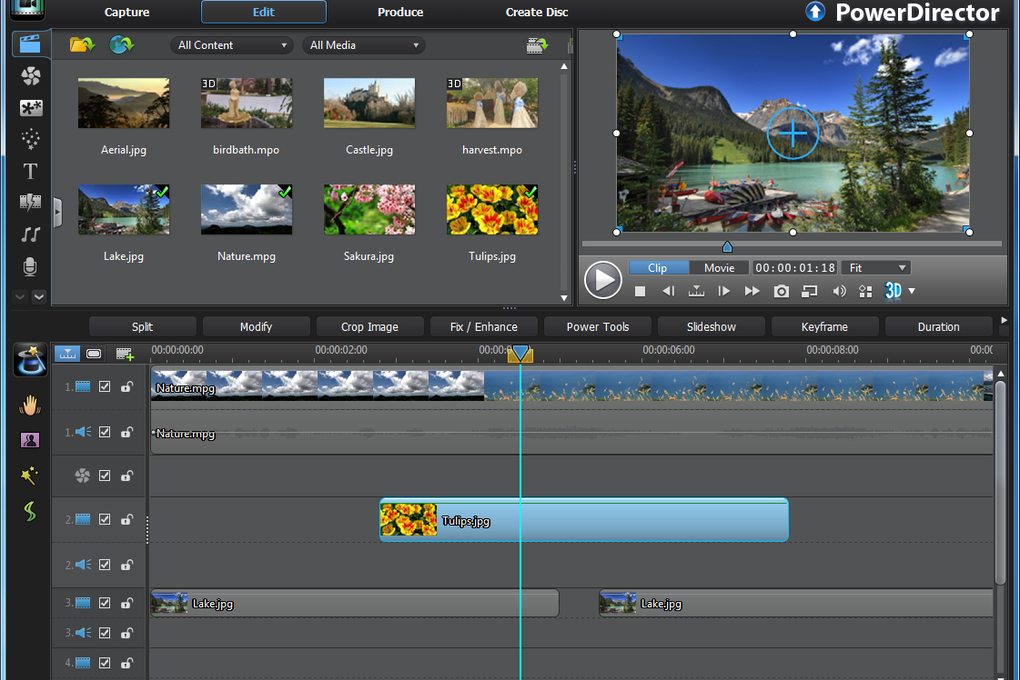Expand more rooms chevron in sidebar
The width and height of the screenshot is (1020, 680).
[x=39, y=297]
